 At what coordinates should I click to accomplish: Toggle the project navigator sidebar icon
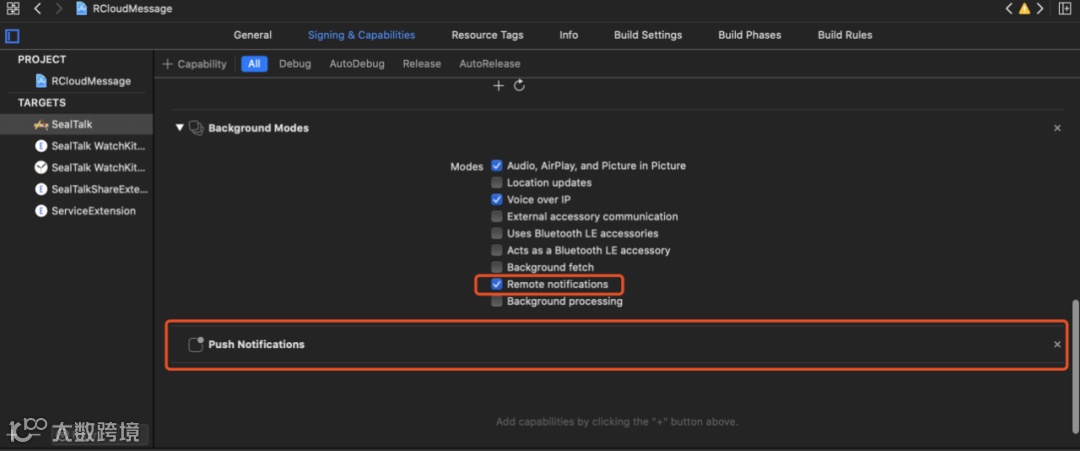point(12,36)
